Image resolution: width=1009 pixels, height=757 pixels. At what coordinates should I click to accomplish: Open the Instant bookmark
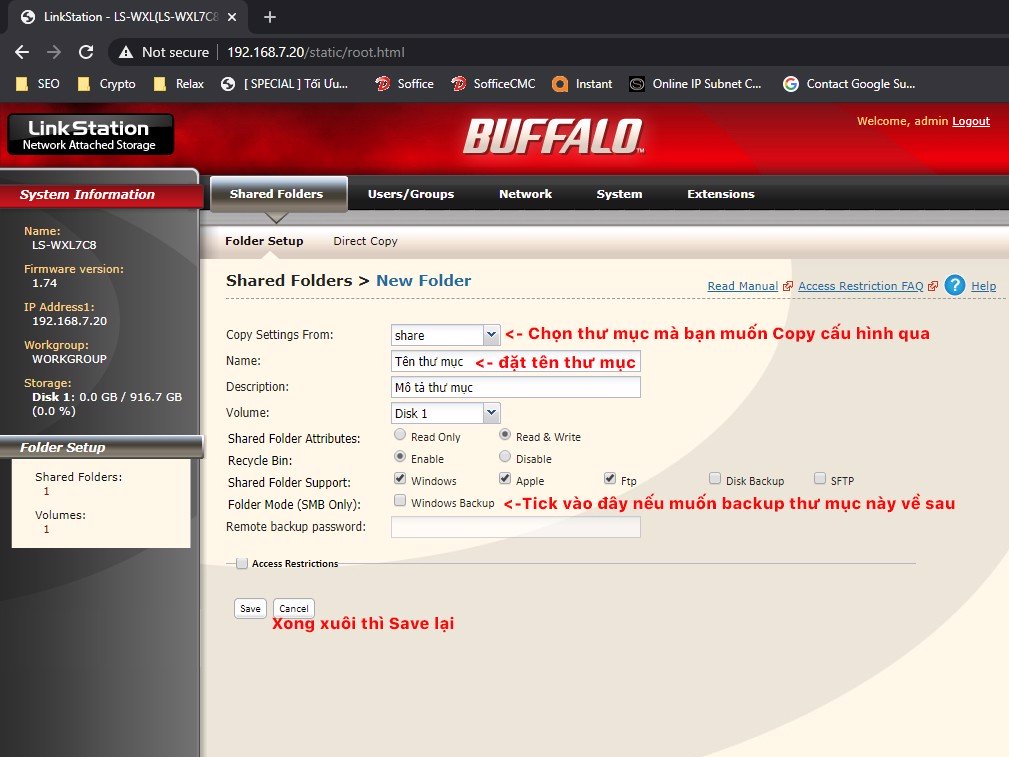point(582,84)
